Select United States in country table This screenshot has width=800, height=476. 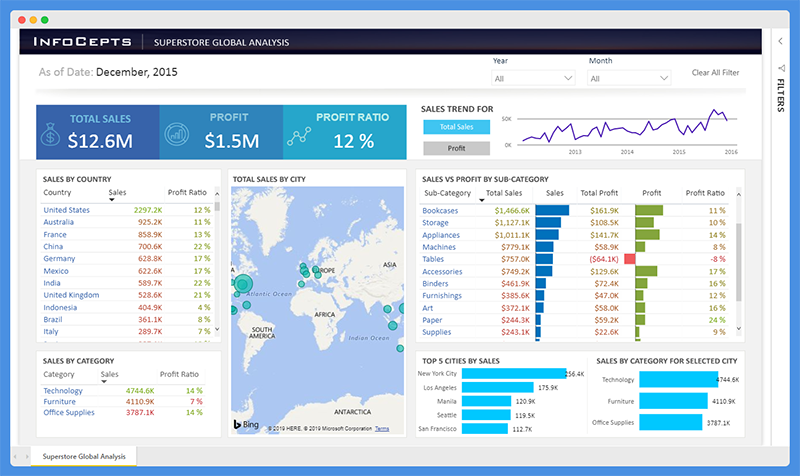point(66,210)
